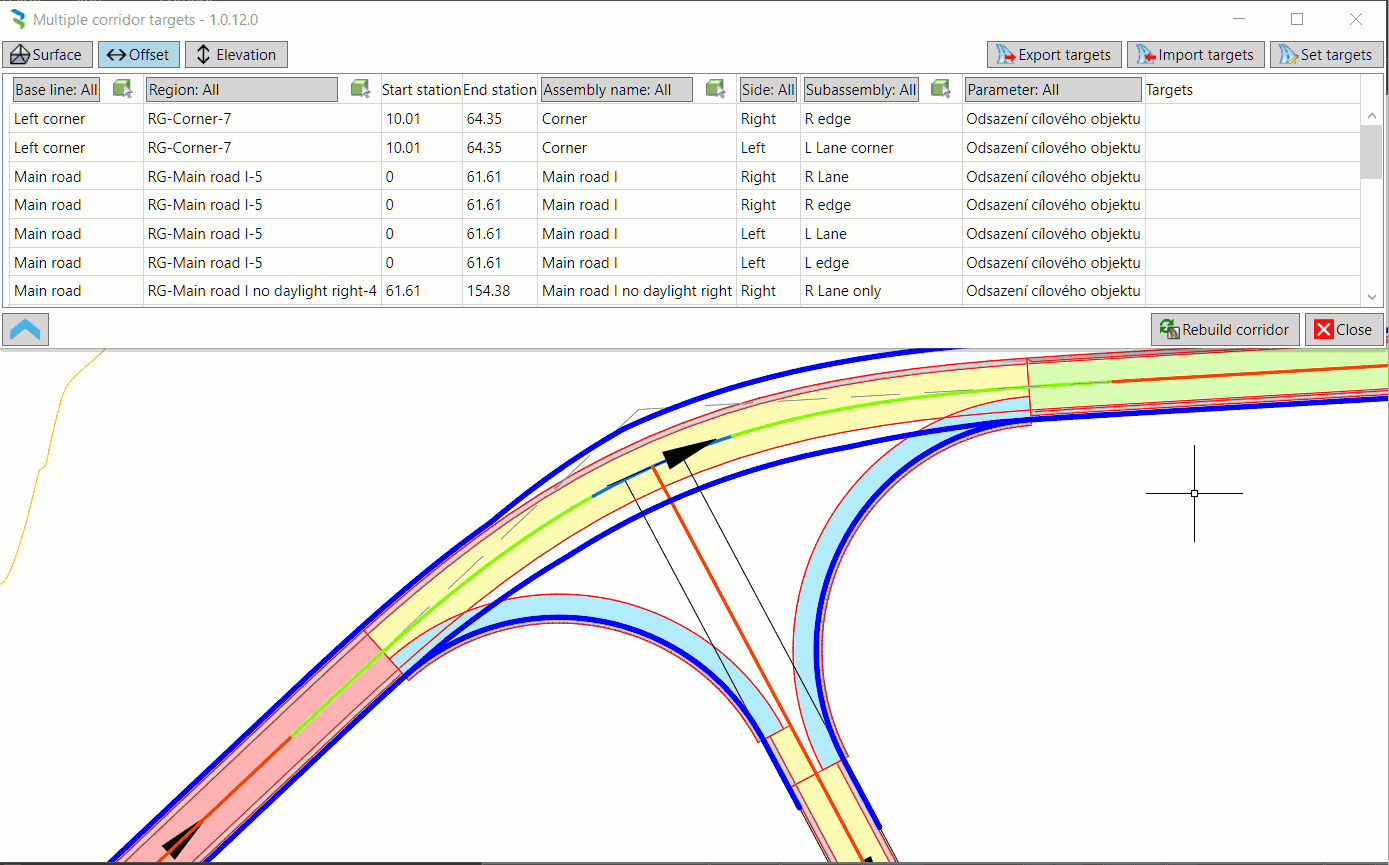The width and height of the screenshot is (1389, 865).
Task: Click Import targets button
Action: tap(1196, 55)
